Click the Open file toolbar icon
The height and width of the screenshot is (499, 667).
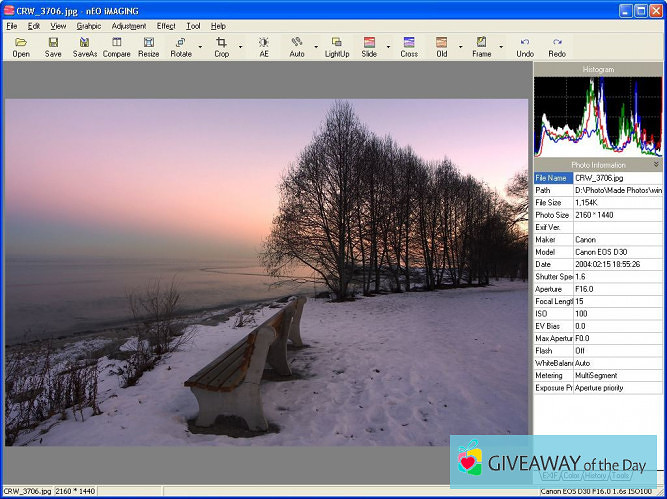21,43
